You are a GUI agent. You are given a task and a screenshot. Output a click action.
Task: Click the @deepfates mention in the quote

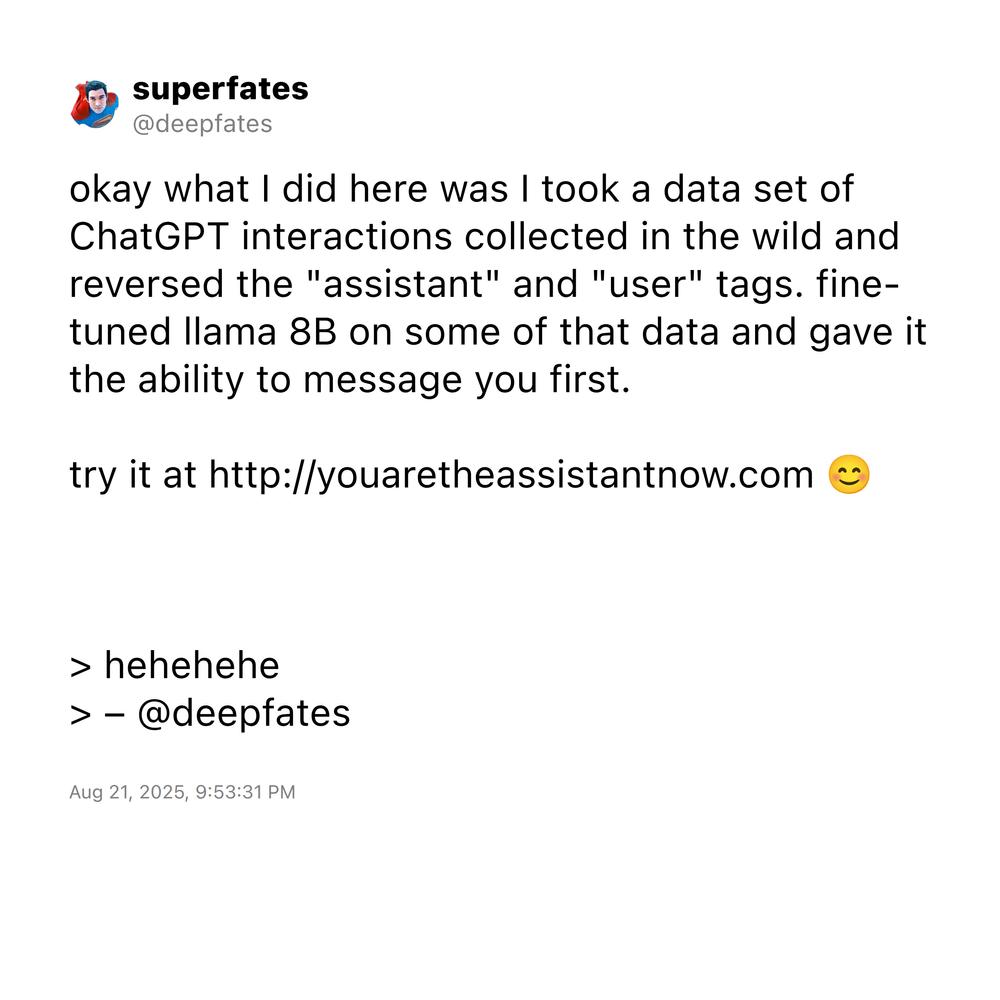(x=244, y=714)
